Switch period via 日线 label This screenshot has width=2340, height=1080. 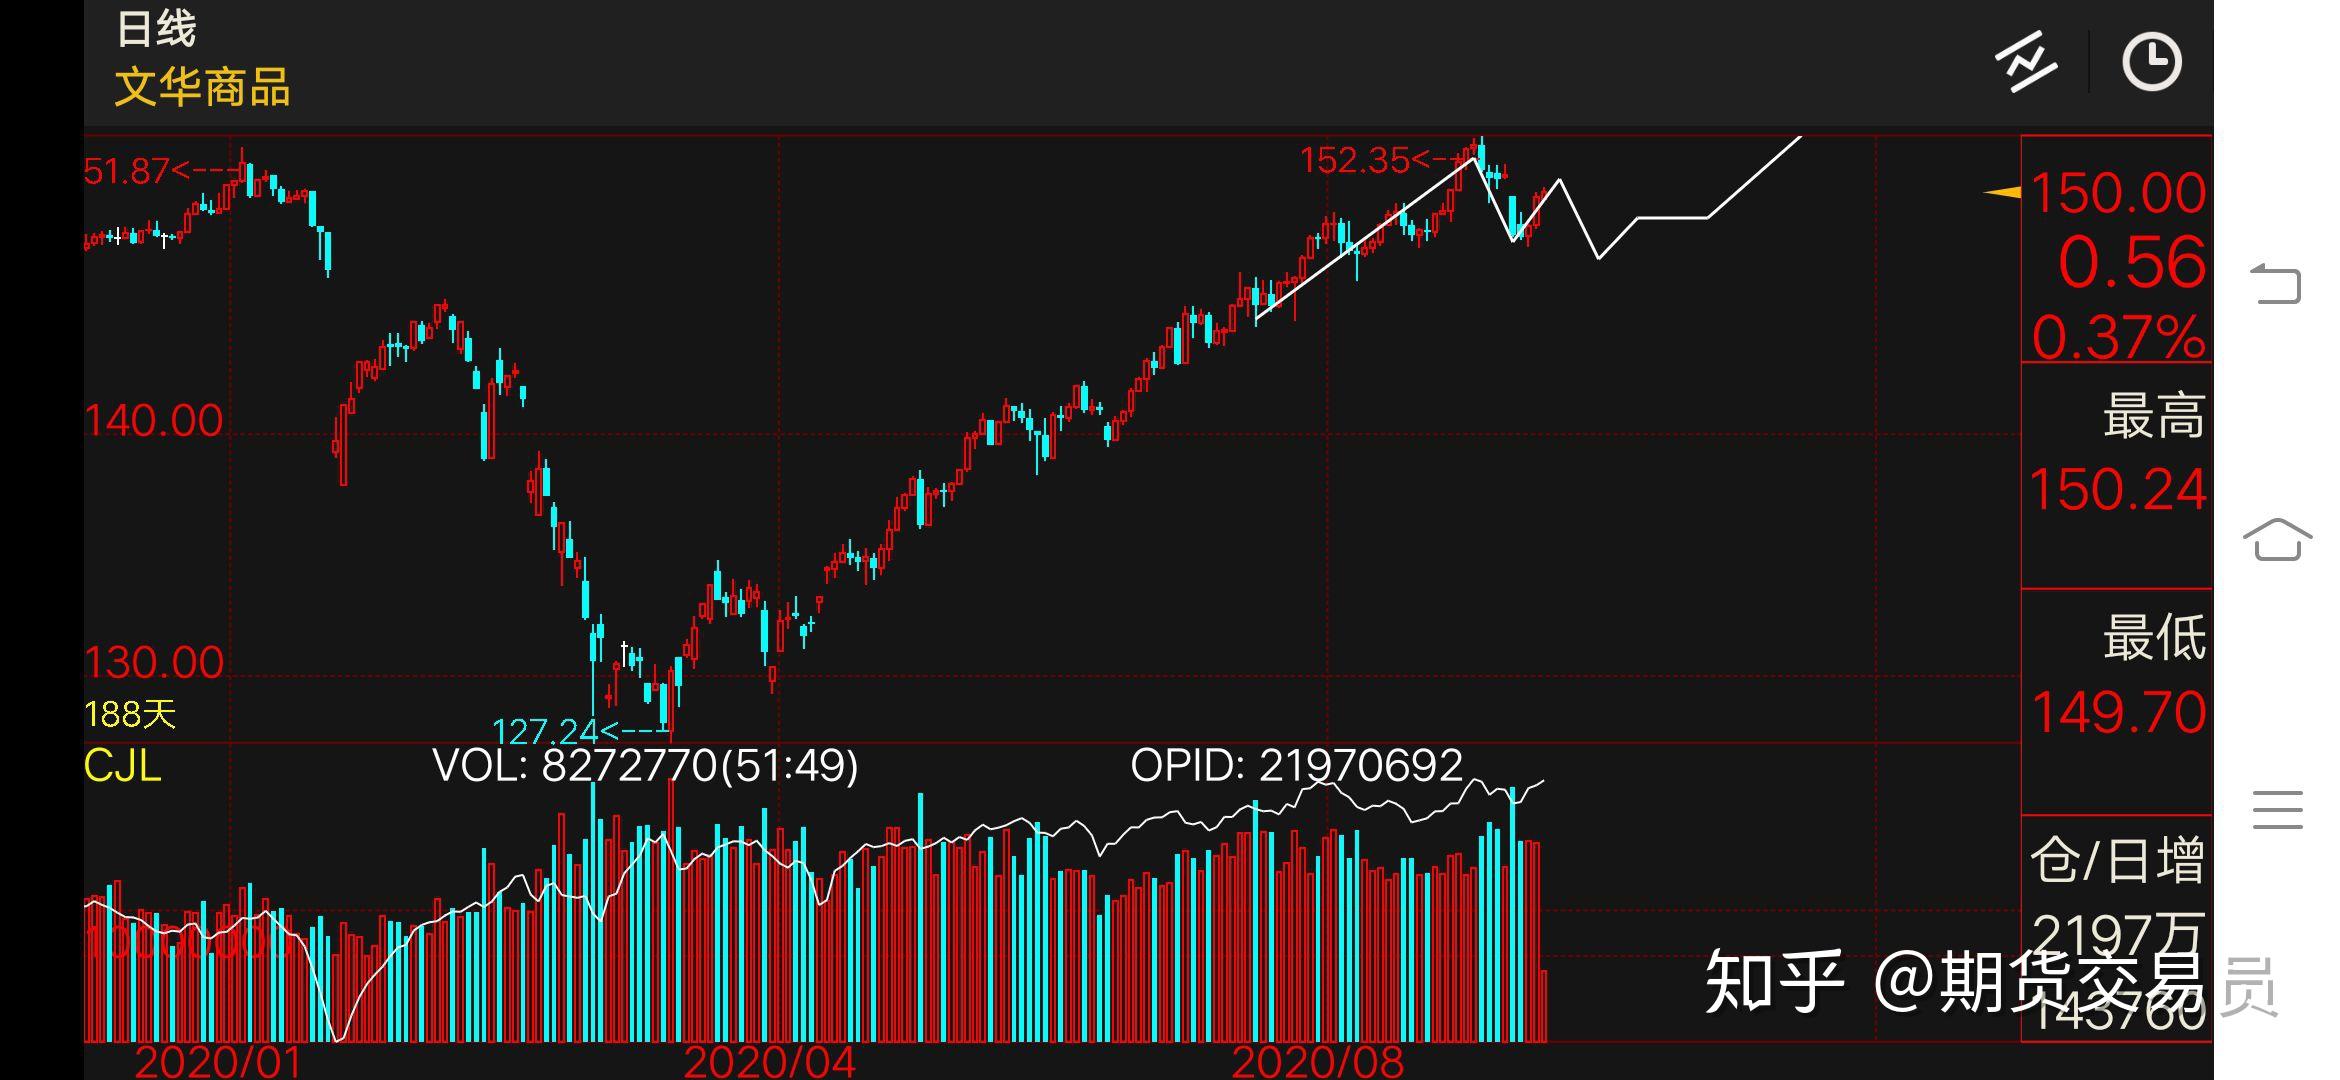click(x=156, y=28)
